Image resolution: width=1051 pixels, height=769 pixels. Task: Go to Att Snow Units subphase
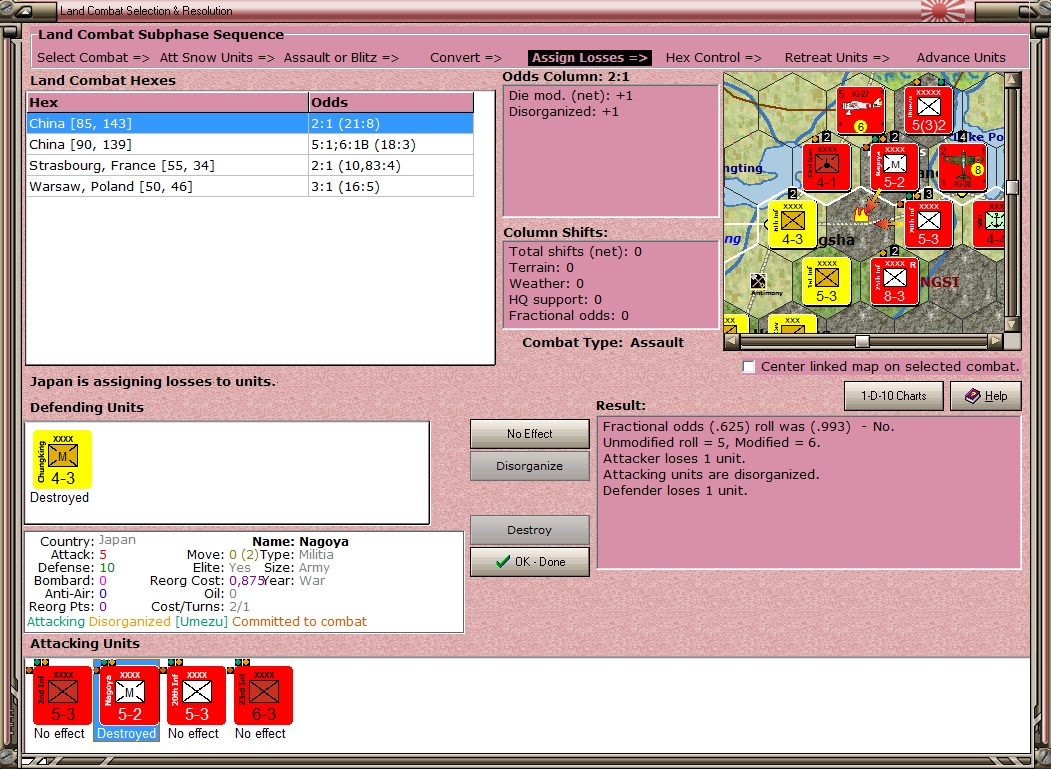point(217,58)
